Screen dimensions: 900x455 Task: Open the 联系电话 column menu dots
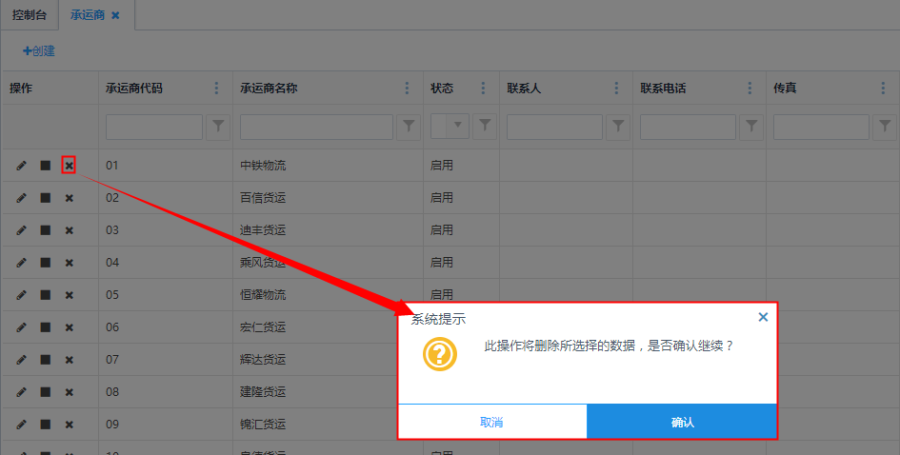click(x=749, y=88)
